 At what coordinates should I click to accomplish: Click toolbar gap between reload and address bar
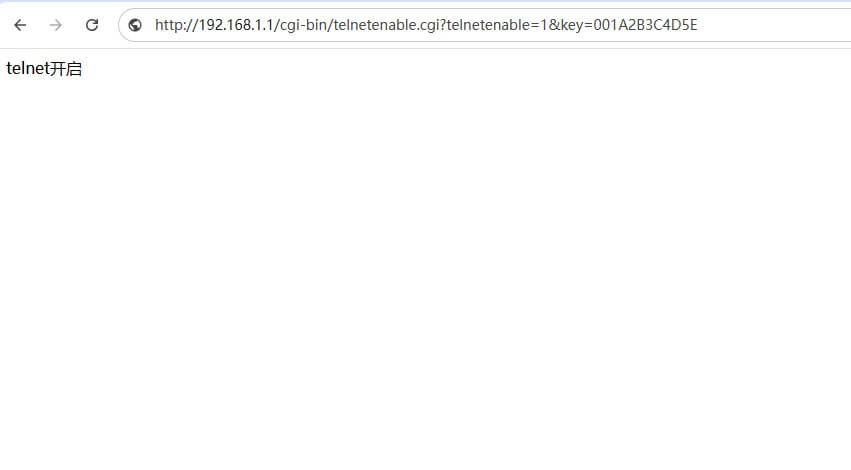(111, 25)
